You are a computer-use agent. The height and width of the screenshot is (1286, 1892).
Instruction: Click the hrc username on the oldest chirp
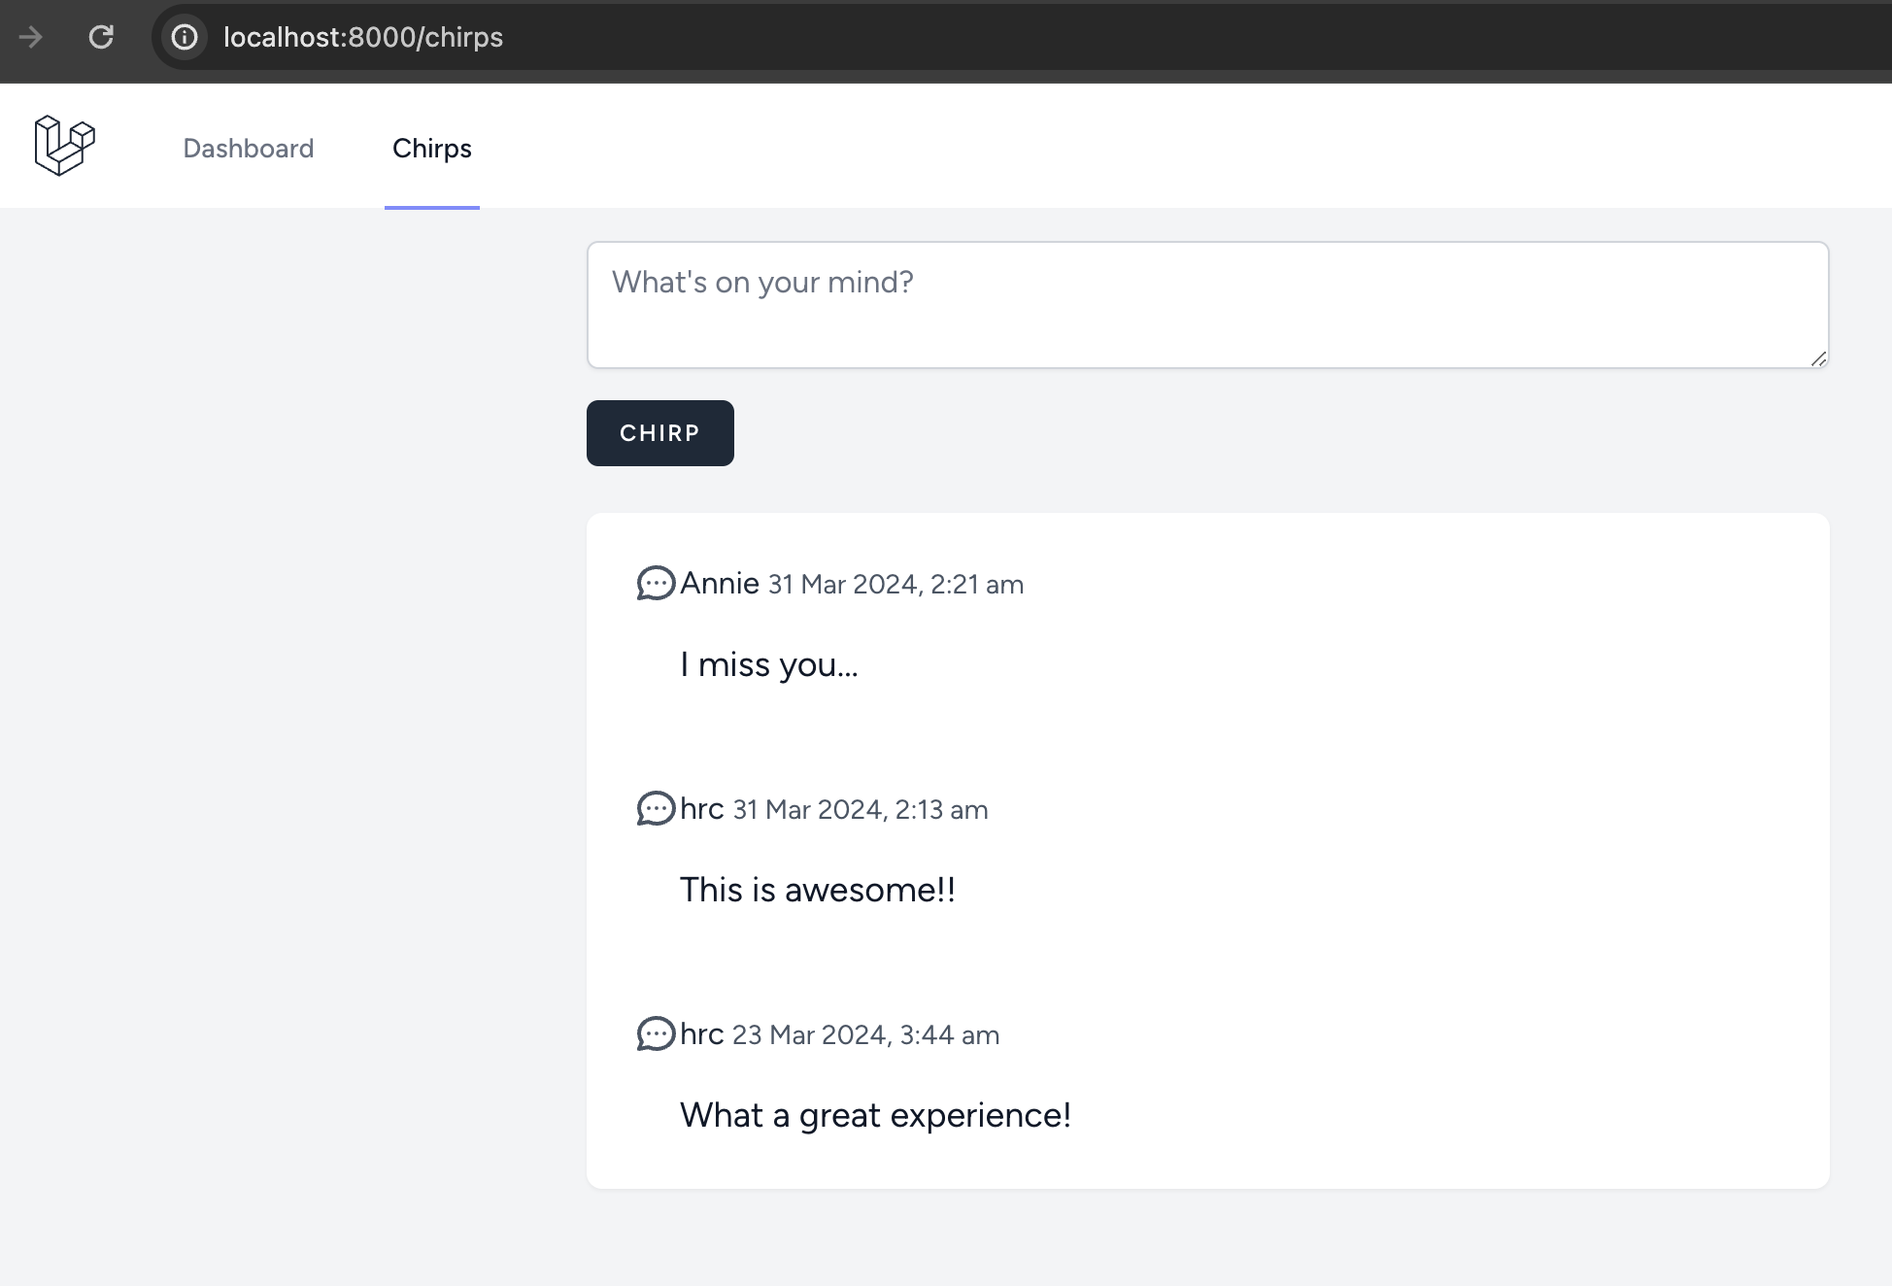pos(702,1033)
